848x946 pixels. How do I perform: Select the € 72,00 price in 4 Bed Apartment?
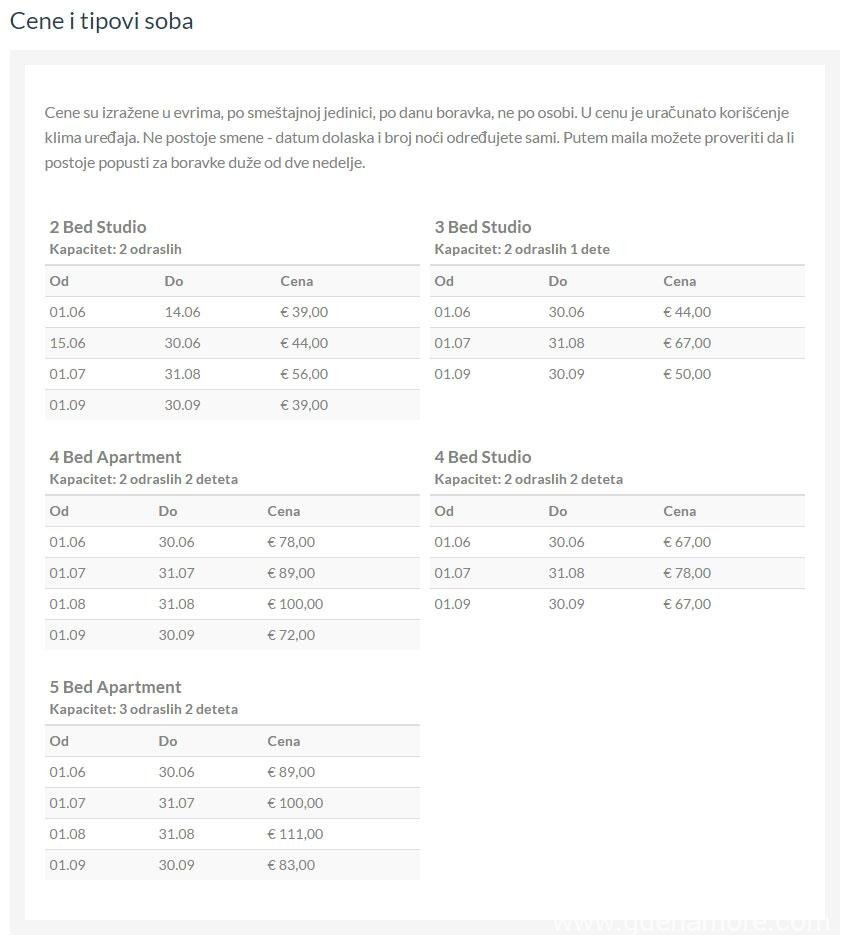[x=291, y=635]
